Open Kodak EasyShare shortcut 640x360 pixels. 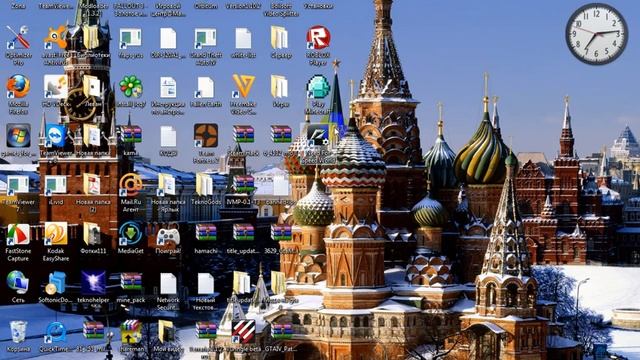(x=56, y=233)
